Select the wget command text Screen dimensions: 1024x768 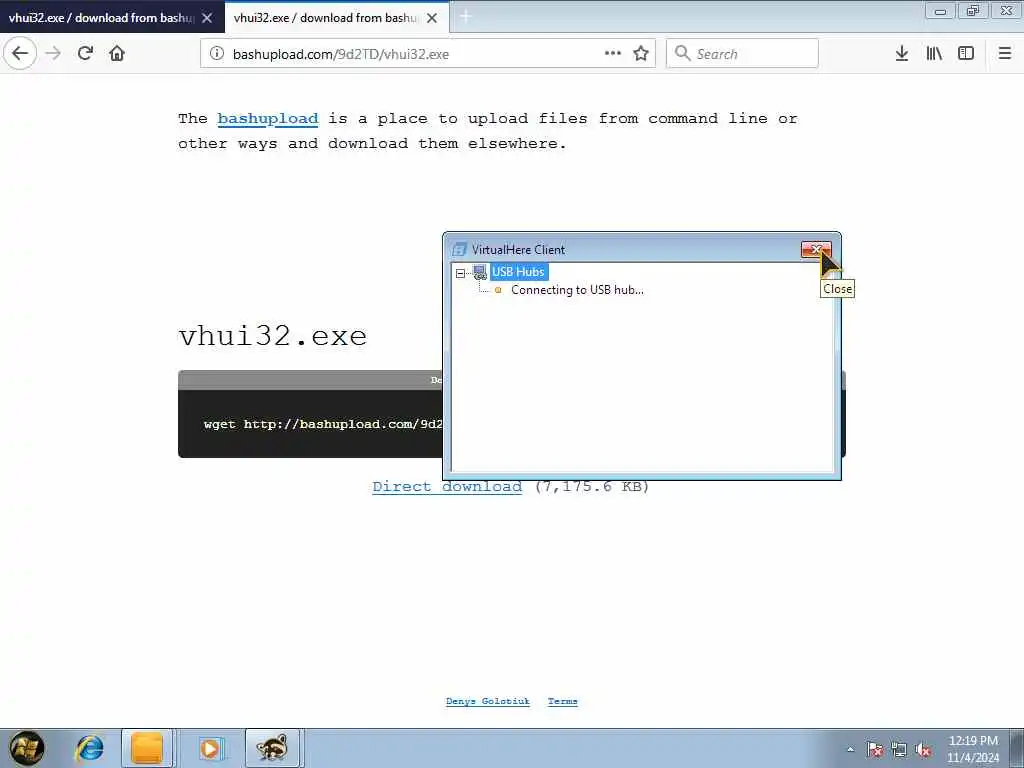(323, 424)
